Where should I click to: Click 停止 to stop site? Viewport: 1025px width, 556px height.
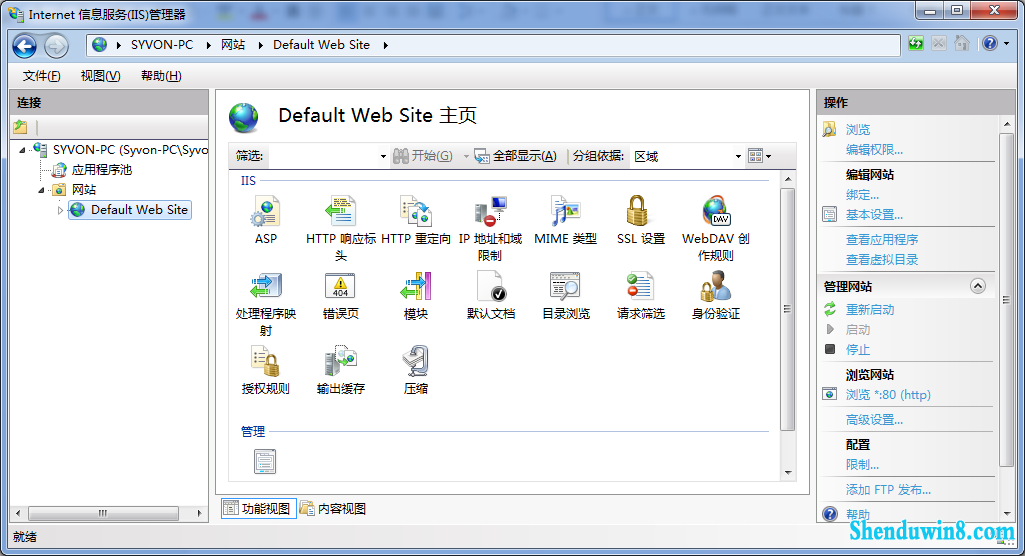pos(858,350)
